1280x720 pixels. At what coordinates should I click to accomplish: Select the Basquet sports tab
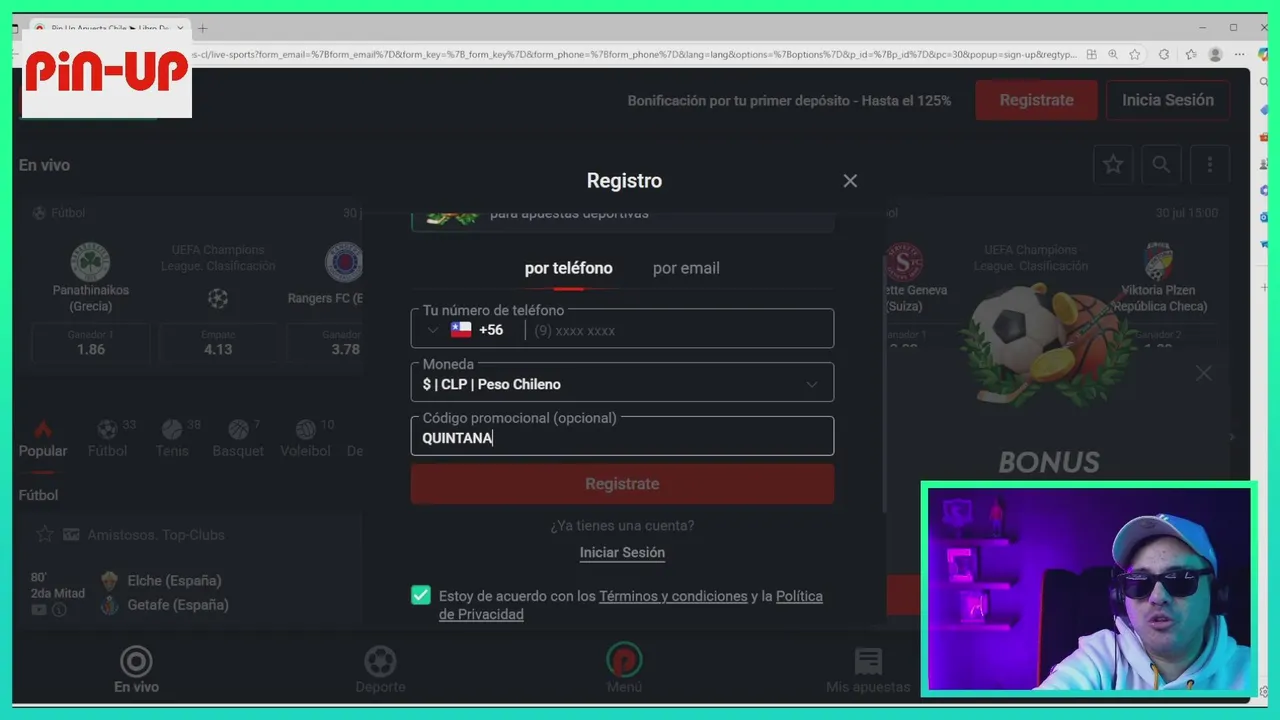pos(238,440)
